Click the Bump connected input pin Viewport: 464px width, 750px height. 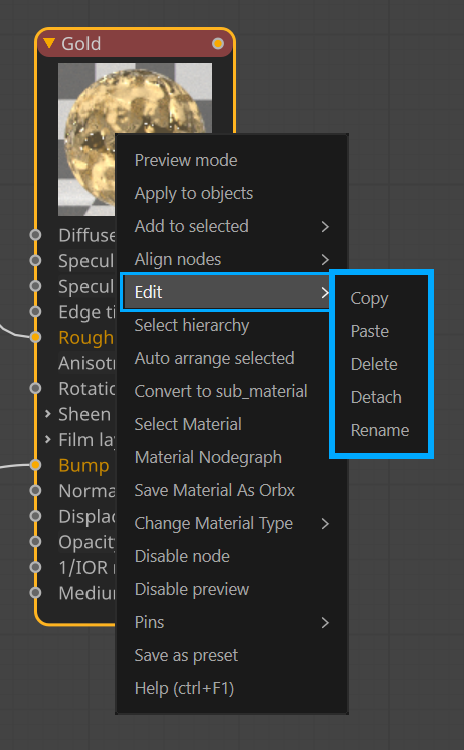tap(35, 465)
